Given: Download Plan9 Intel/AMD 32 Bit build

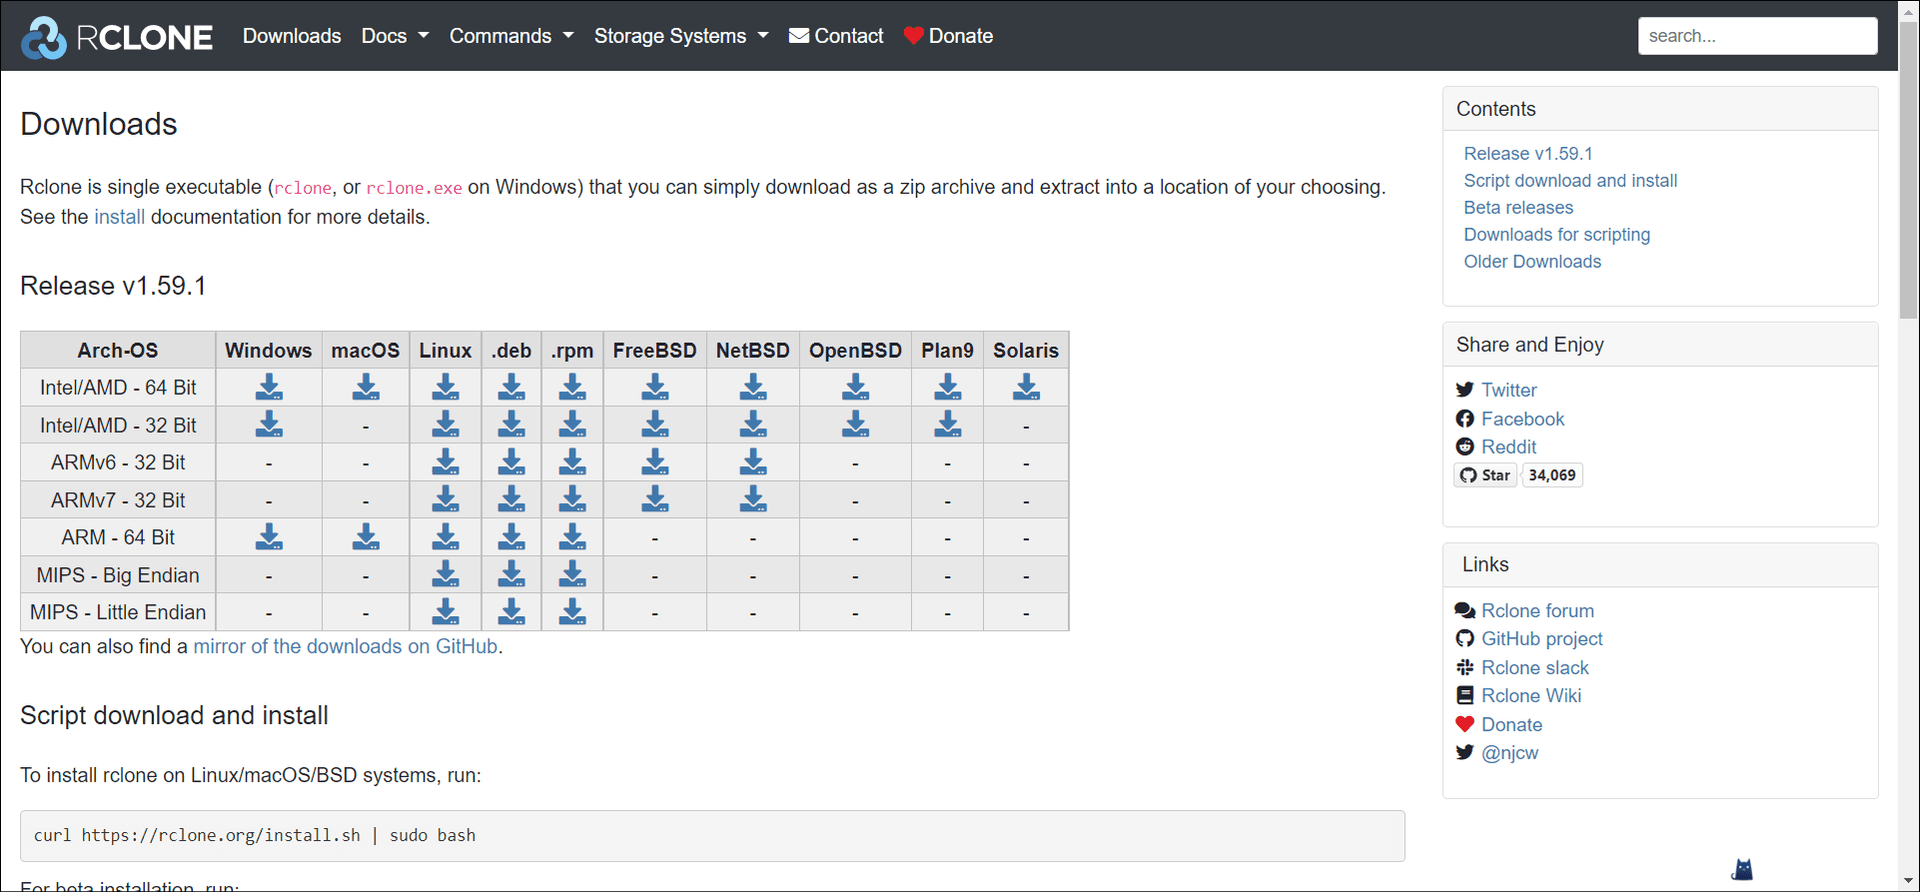Looking at the screenshot, I should pyautogui.click(x=948, y=424).
